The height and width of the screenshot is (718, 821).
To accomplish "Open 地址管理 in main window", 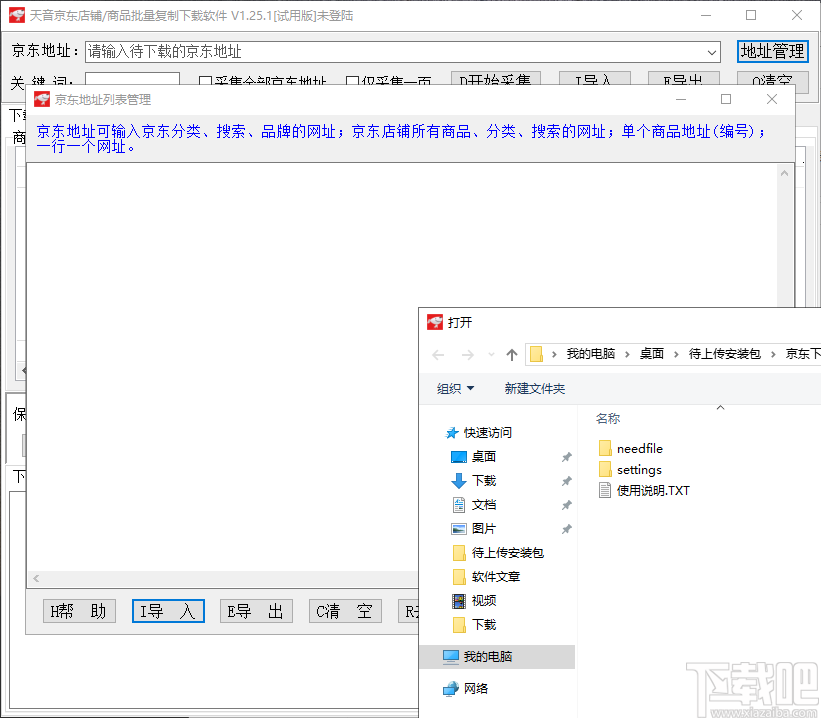I will click(772, 51).
